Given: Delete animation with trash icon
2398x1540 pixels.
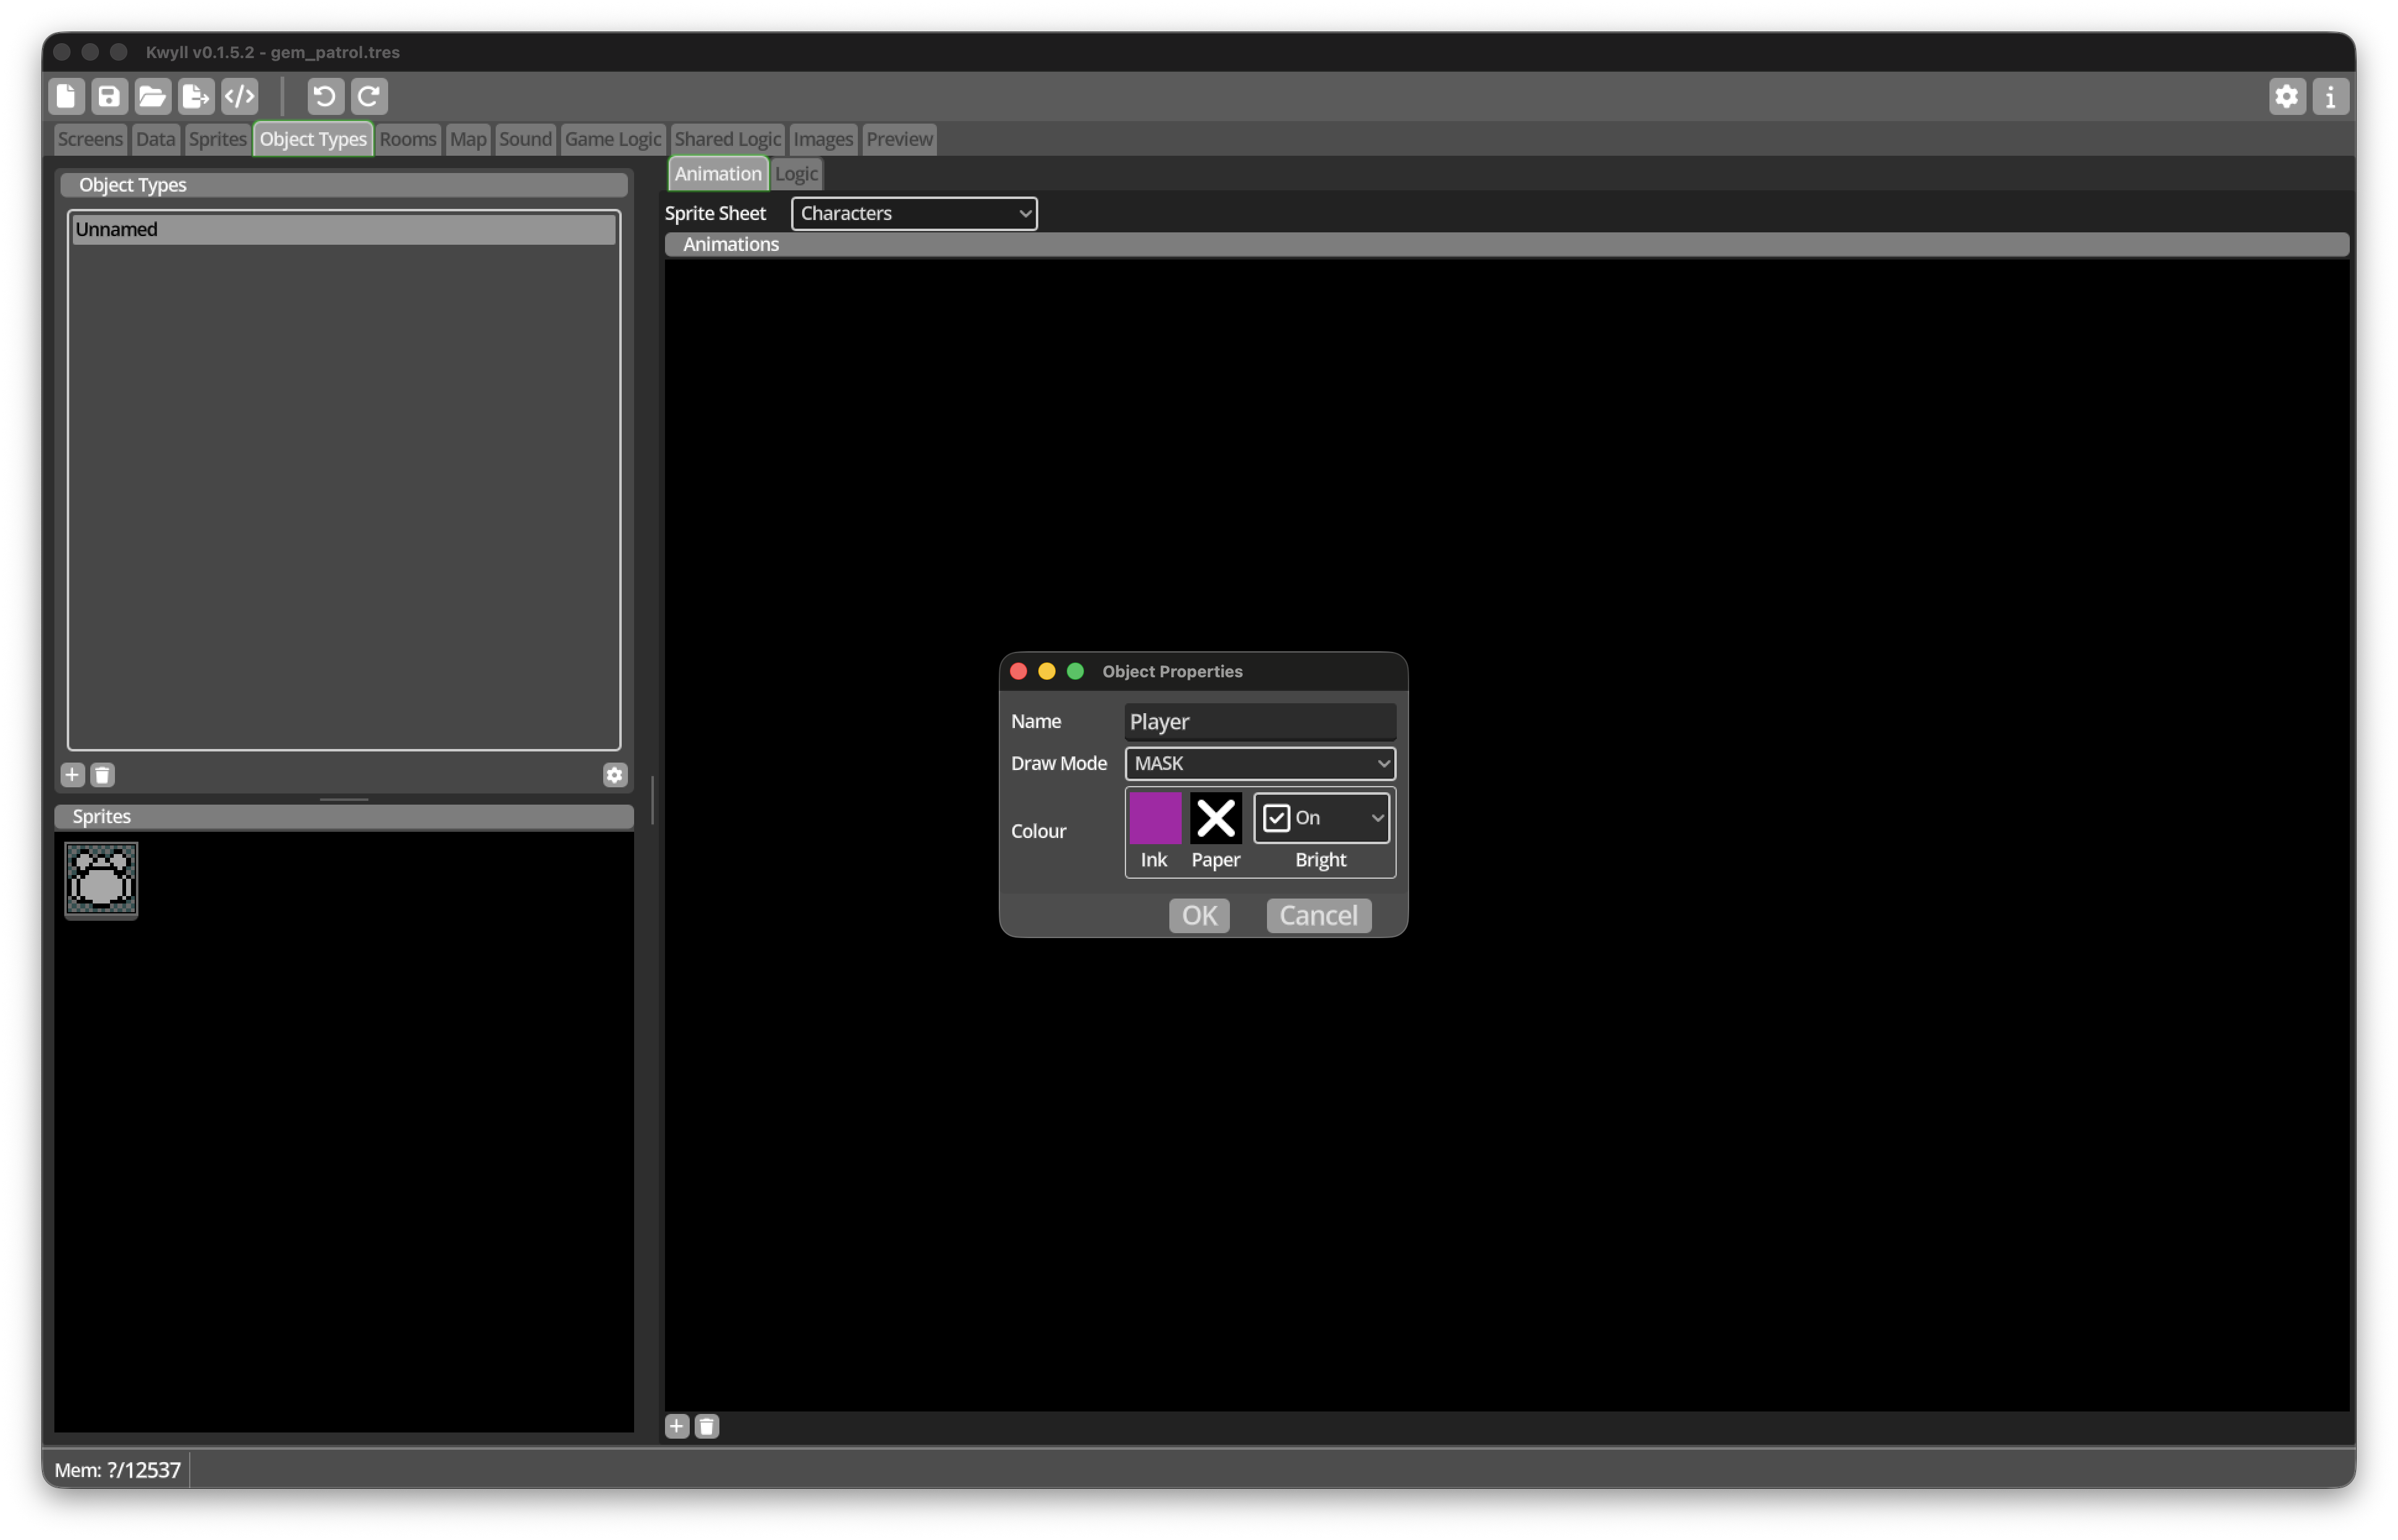Looking at the screenshot, I should pyautogui.click(x=707, y=1426).
